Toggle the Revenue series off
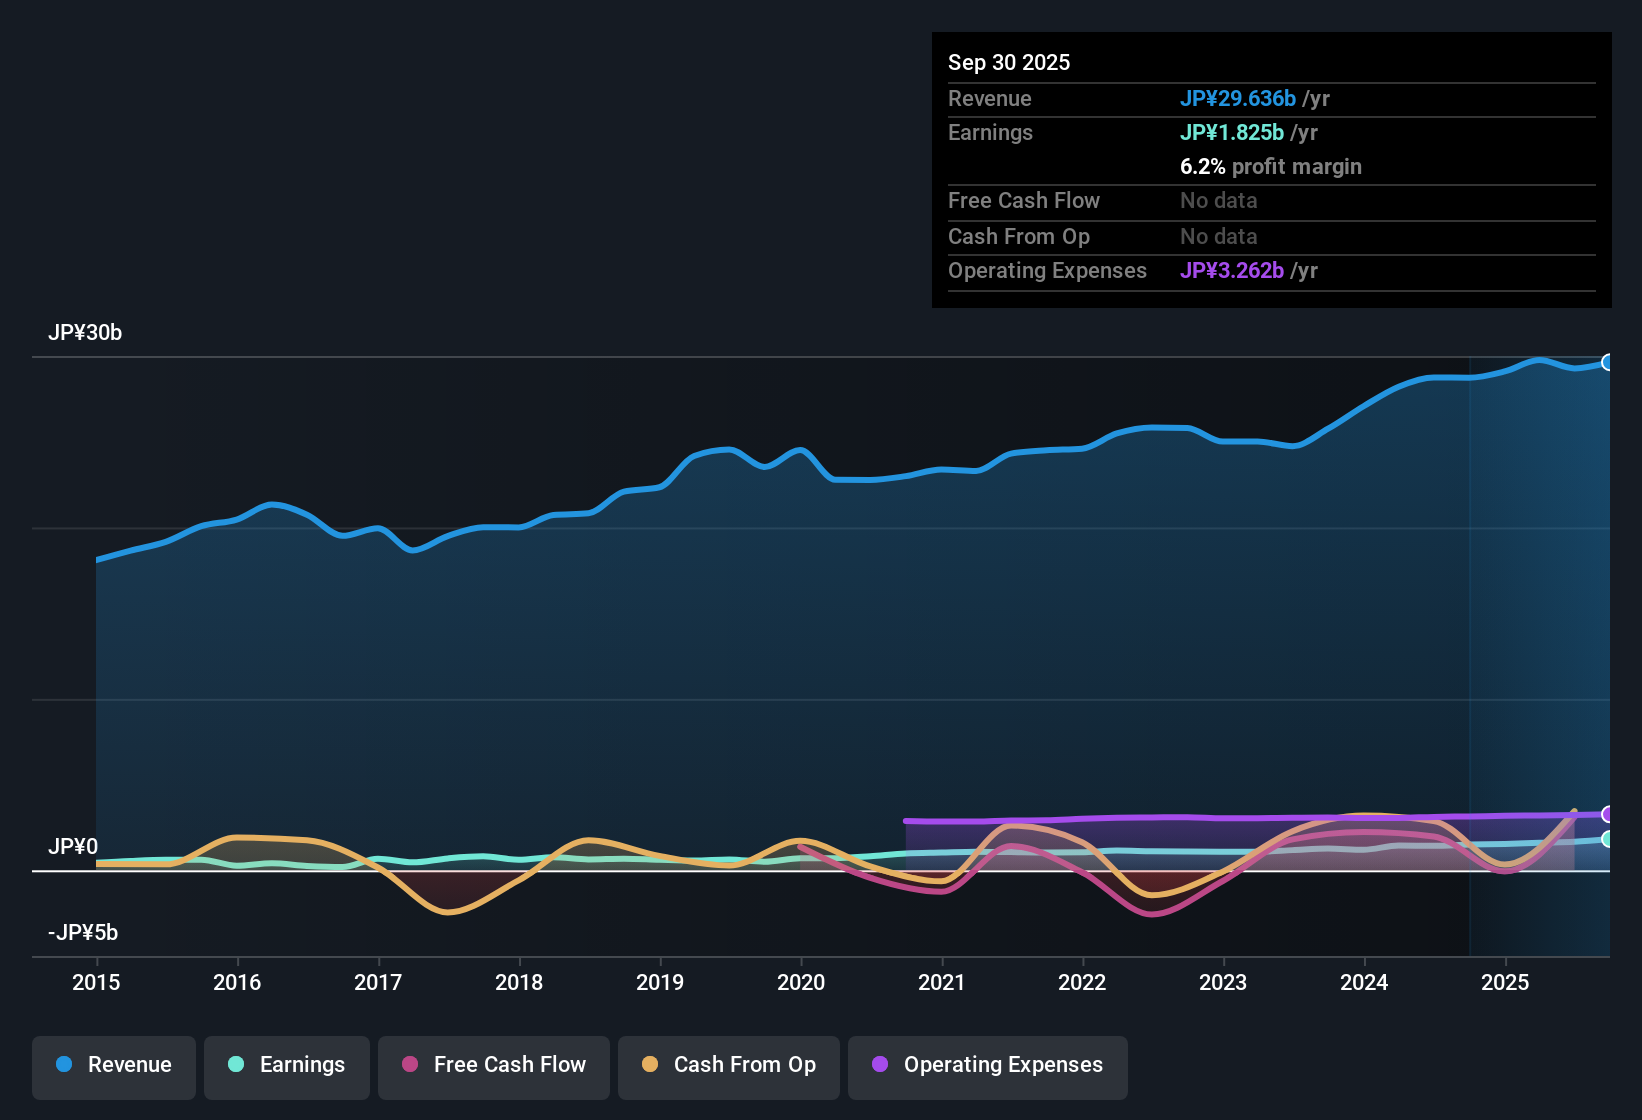Screen dimensions: 1642x1120 113,1065
